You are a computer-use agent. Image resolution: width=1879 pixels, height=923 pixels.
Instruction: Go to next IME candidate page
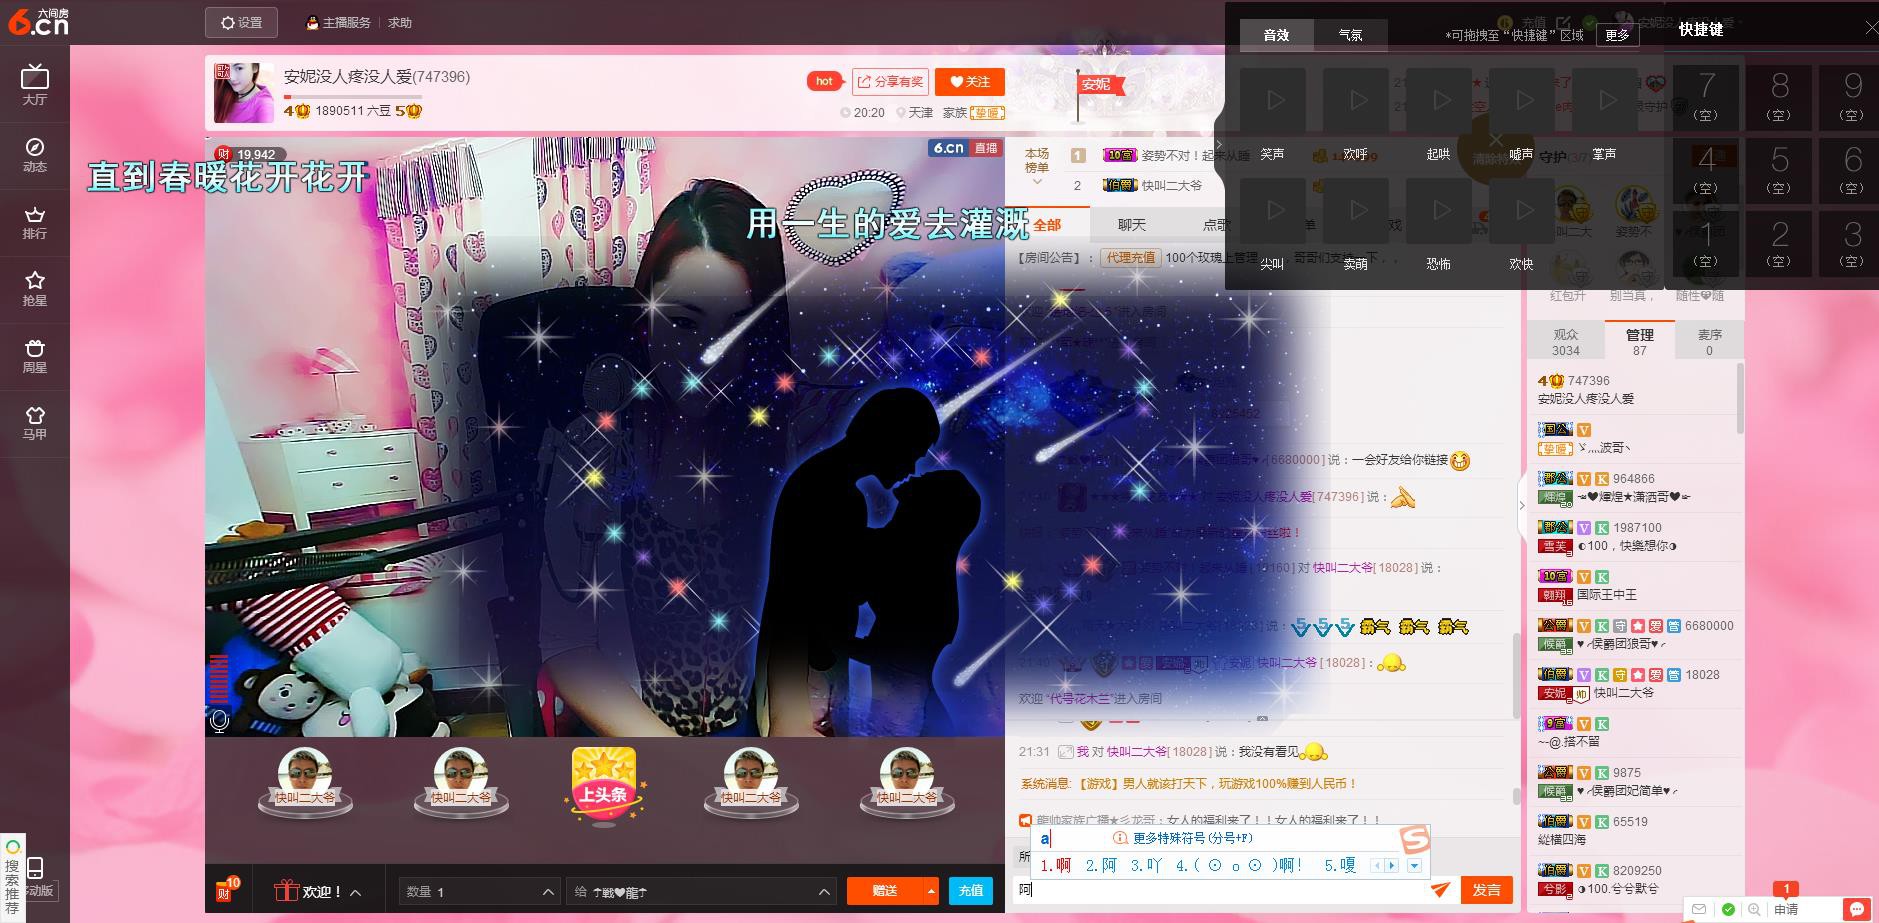[1391, 865]
